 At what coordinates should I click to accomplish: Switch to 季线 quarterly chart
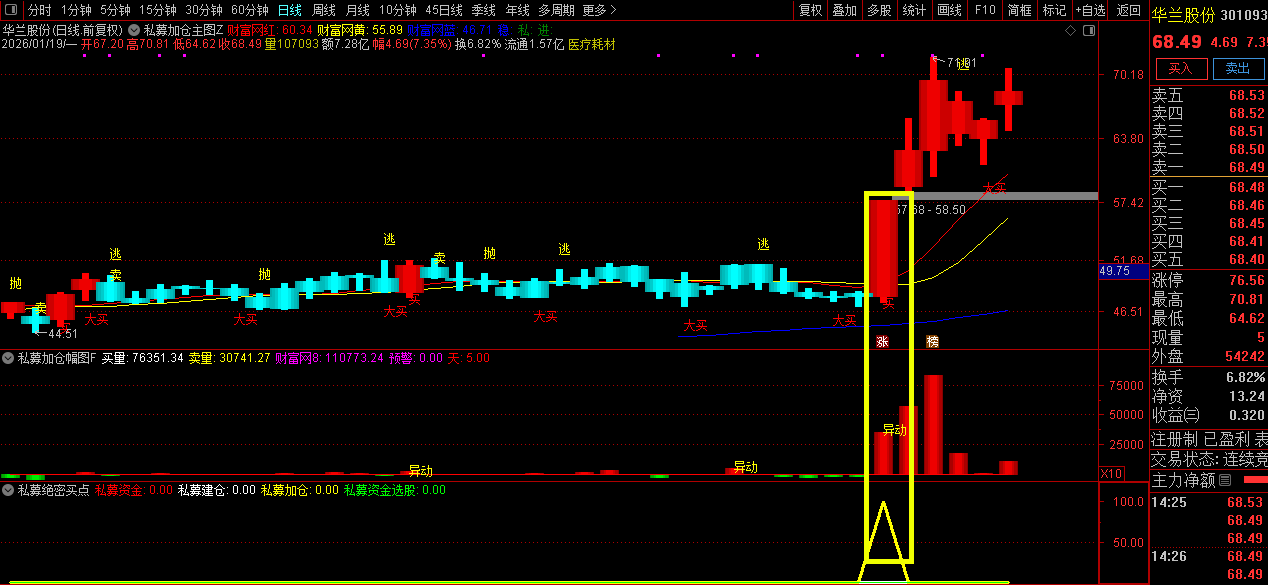point(484,10)
